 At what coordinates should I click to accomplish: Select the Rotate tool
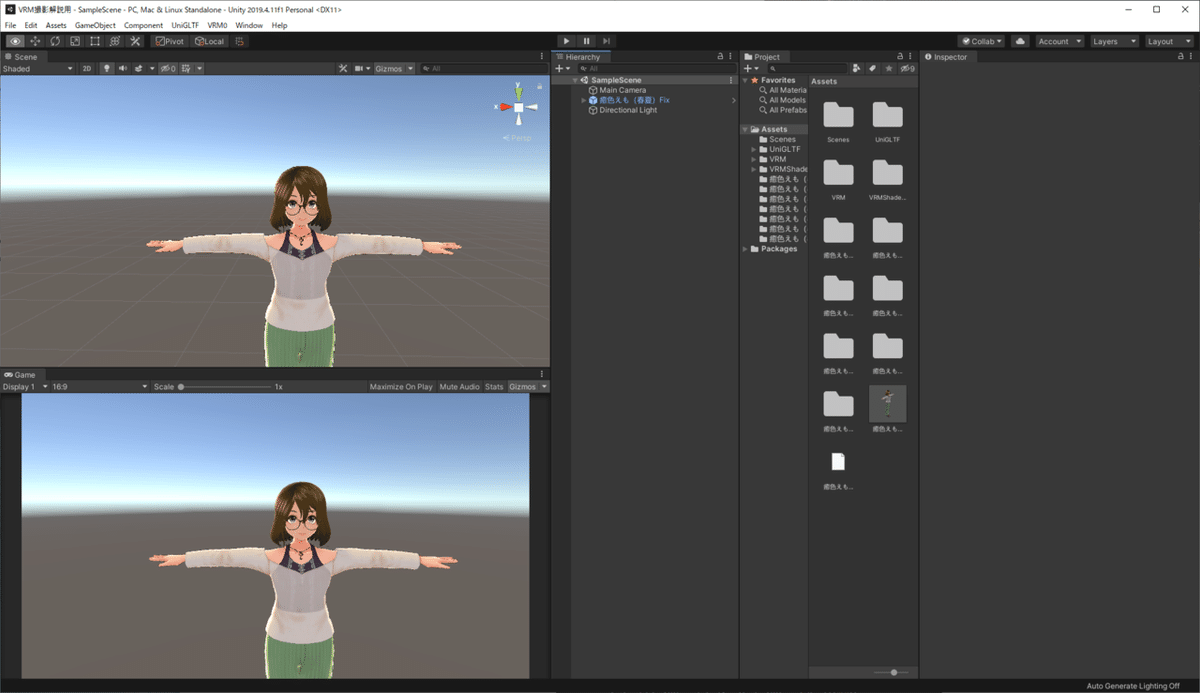(55, 41)
